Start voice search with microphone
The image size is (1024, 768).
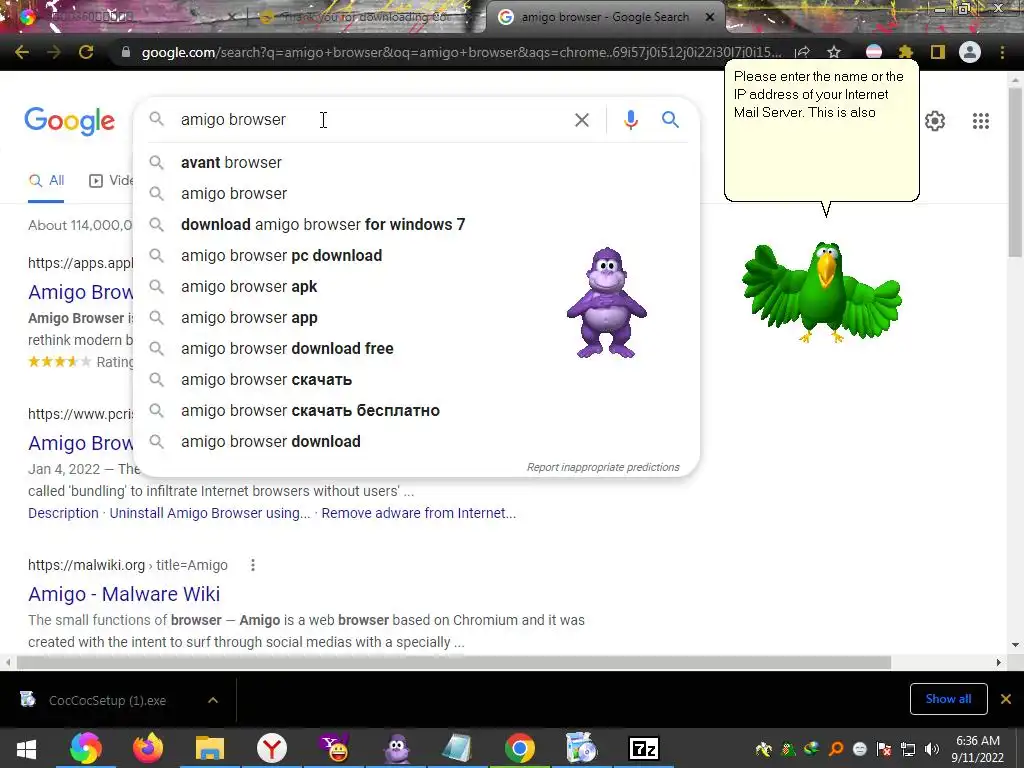tap(630, 120)
